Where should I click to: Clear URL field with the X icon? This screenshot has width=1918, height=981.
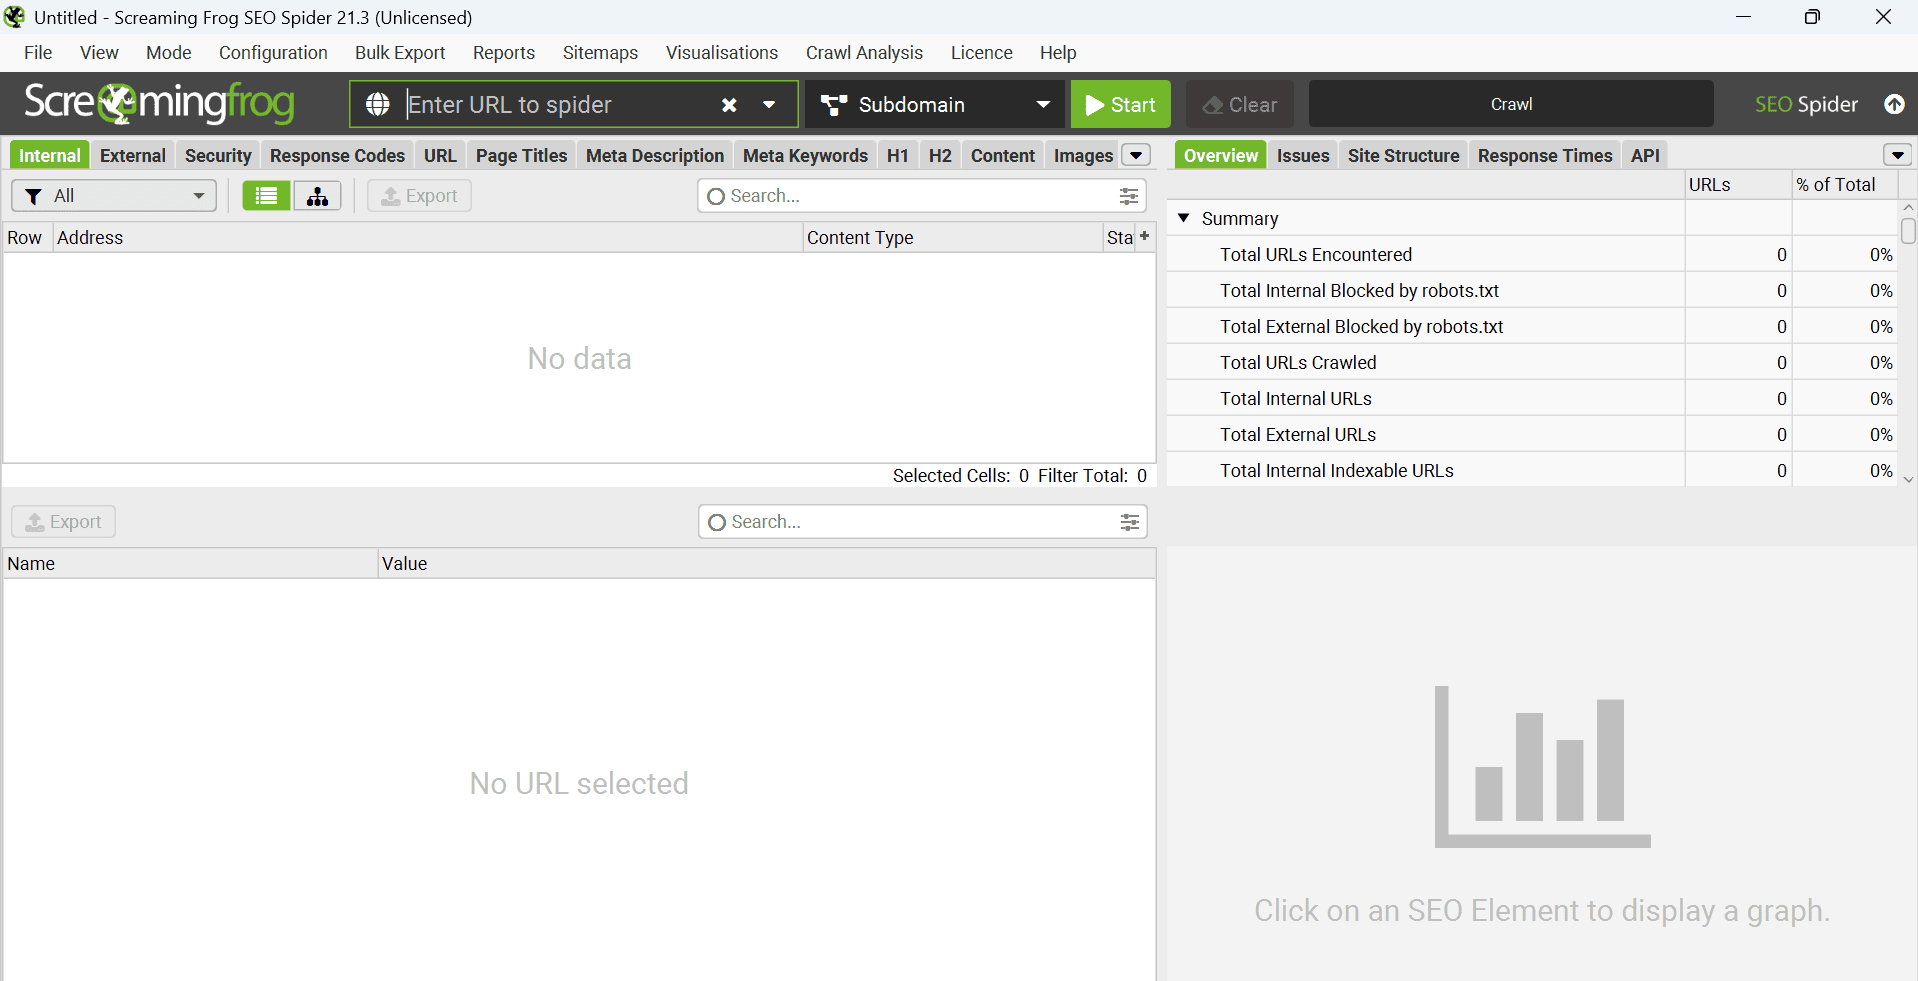[729, 105]
